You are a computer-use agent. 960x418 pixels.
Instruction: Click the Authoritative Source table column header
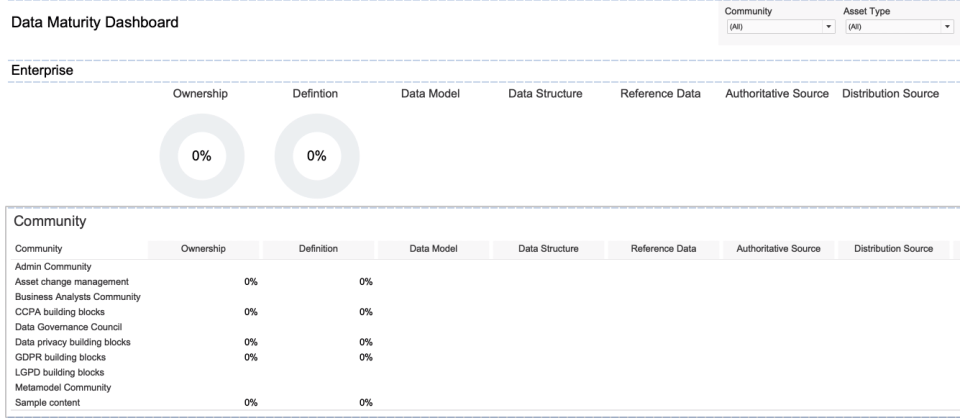pos(778,248)
